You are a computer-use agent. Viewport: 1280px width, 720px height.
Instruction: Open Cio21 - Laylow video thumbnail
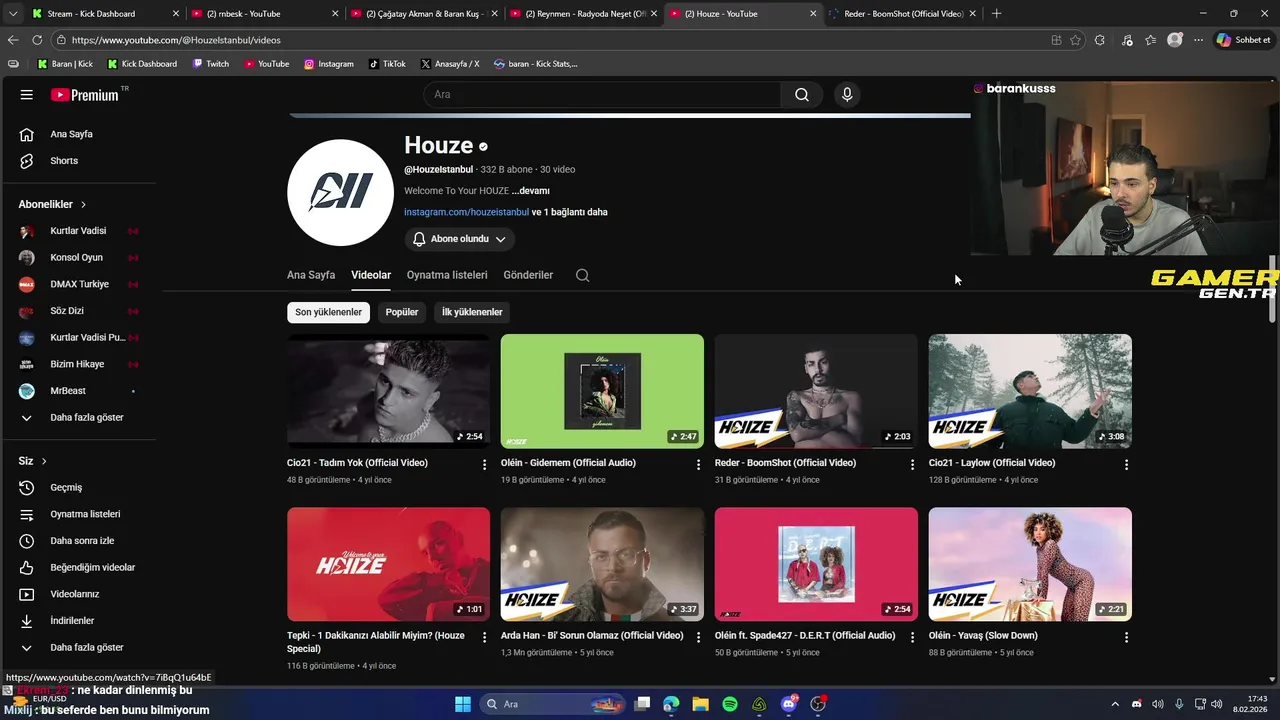(x=1030, y=391)
